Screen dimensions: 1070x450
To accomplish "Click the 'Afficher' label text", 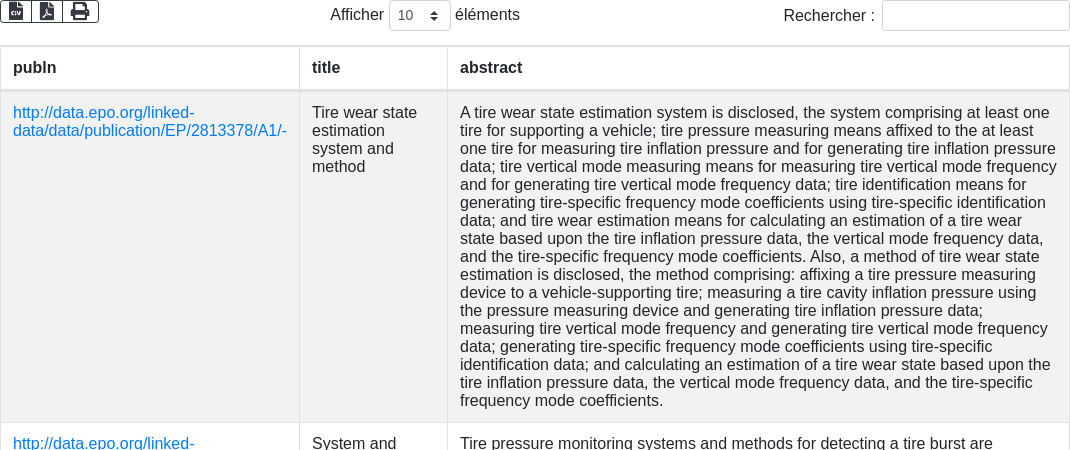I will [356, 15].
